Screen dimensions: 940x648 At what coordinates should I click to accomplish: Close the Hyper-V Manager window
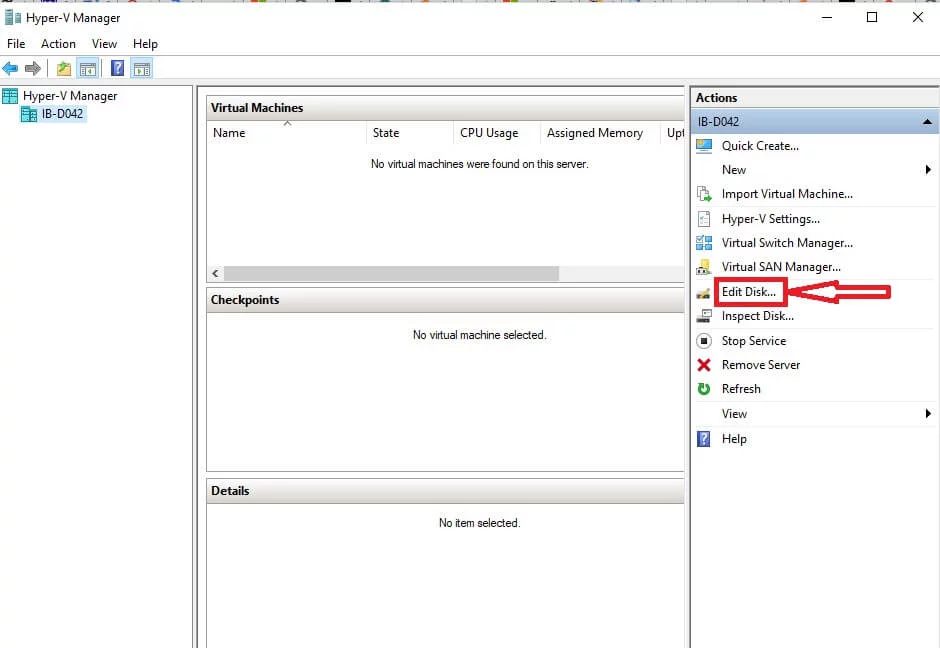[x=918, y=17]
